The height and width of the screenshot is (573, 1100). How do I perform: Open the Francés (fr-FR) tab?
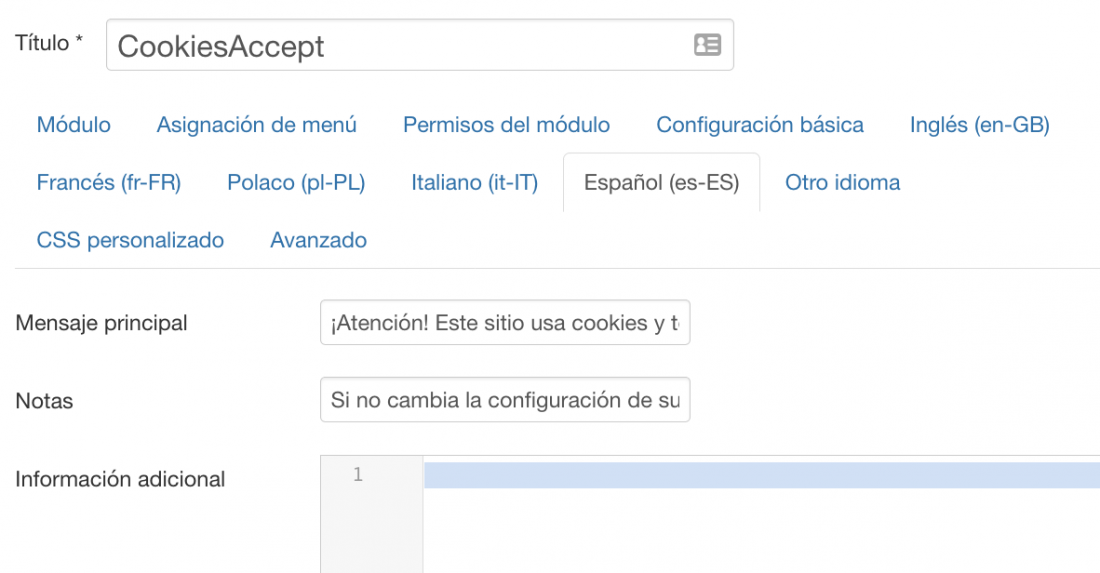(109, 182)
